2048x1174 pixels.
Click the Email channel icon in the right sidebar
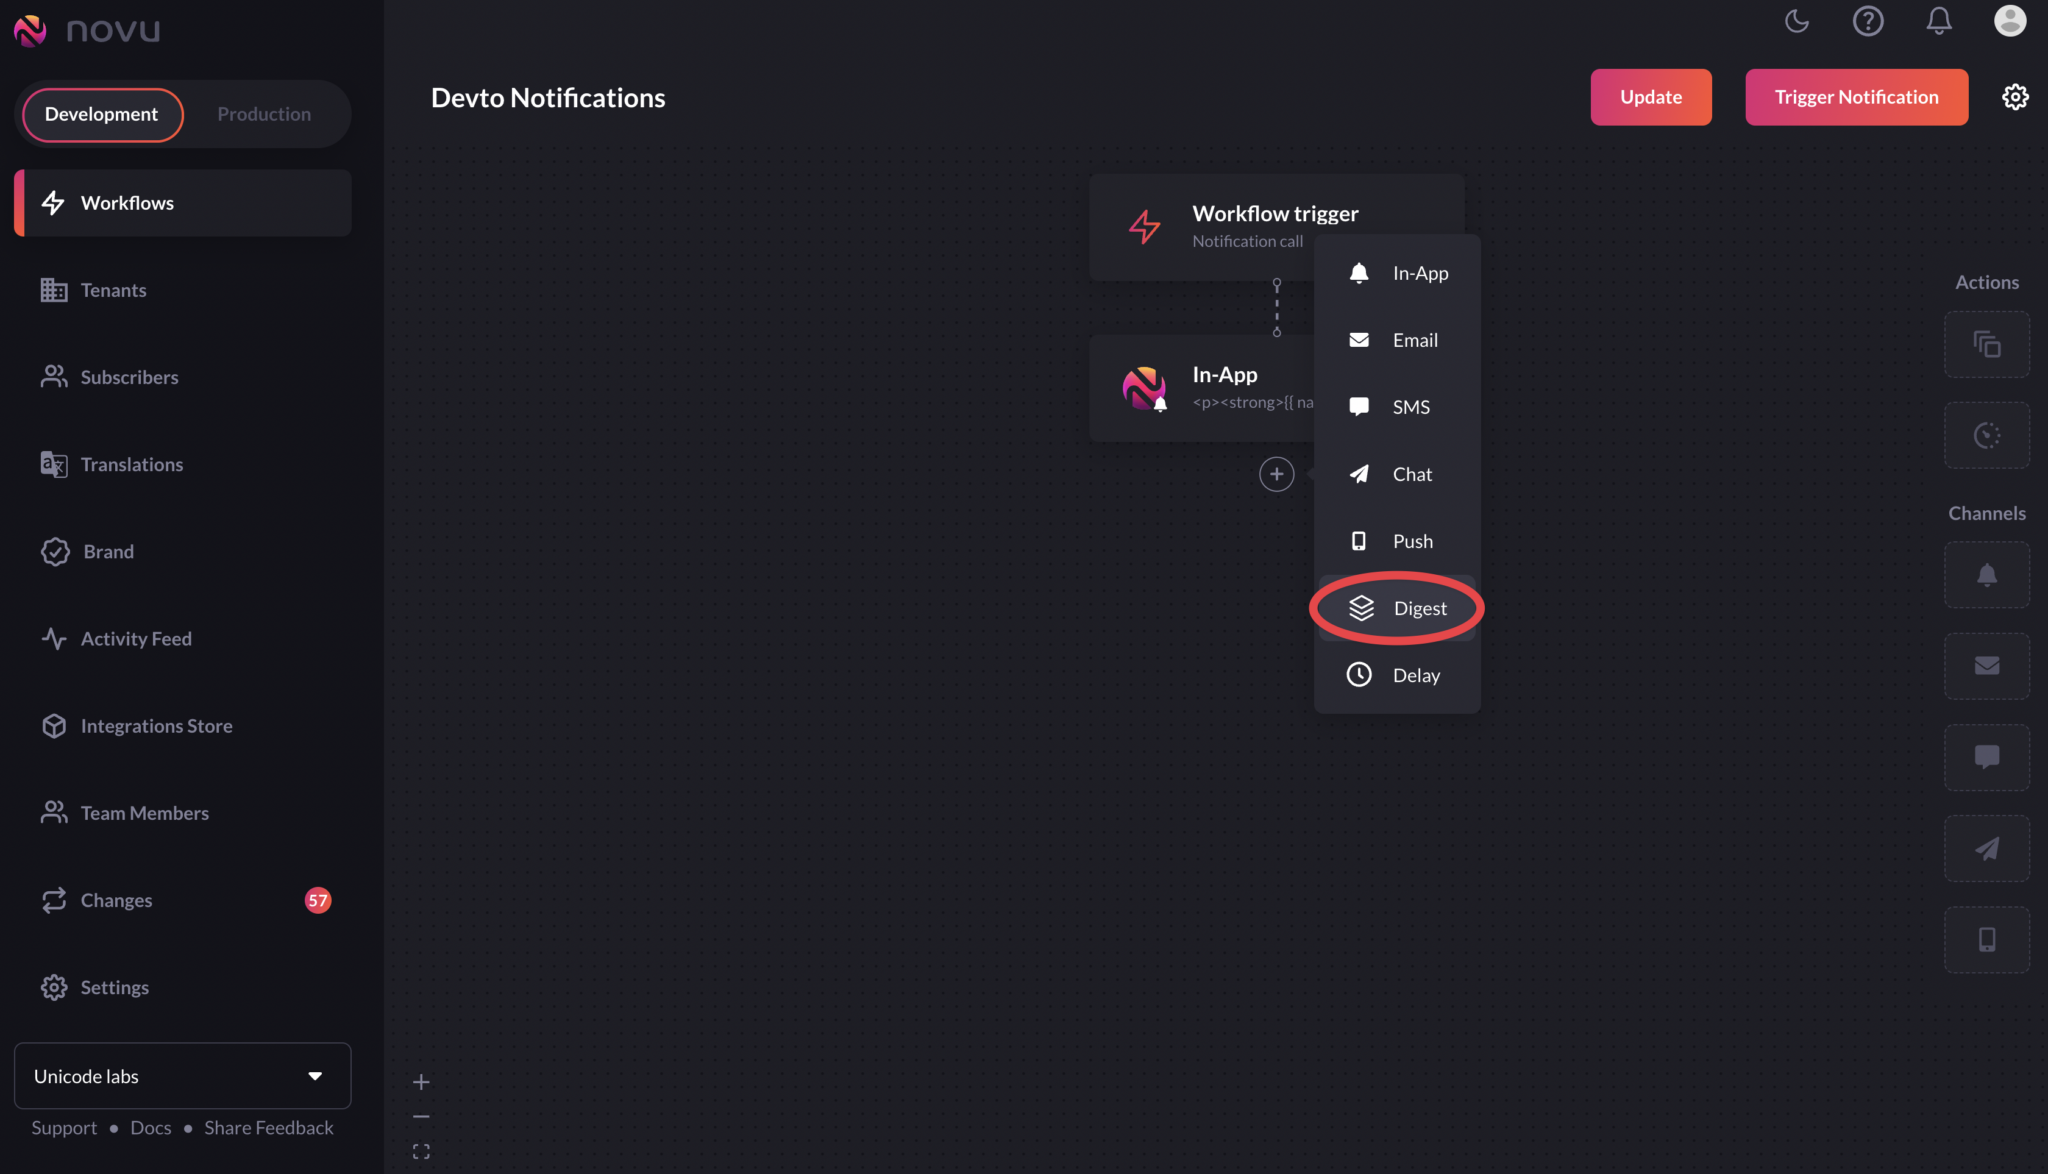[x=1987, y=666]
